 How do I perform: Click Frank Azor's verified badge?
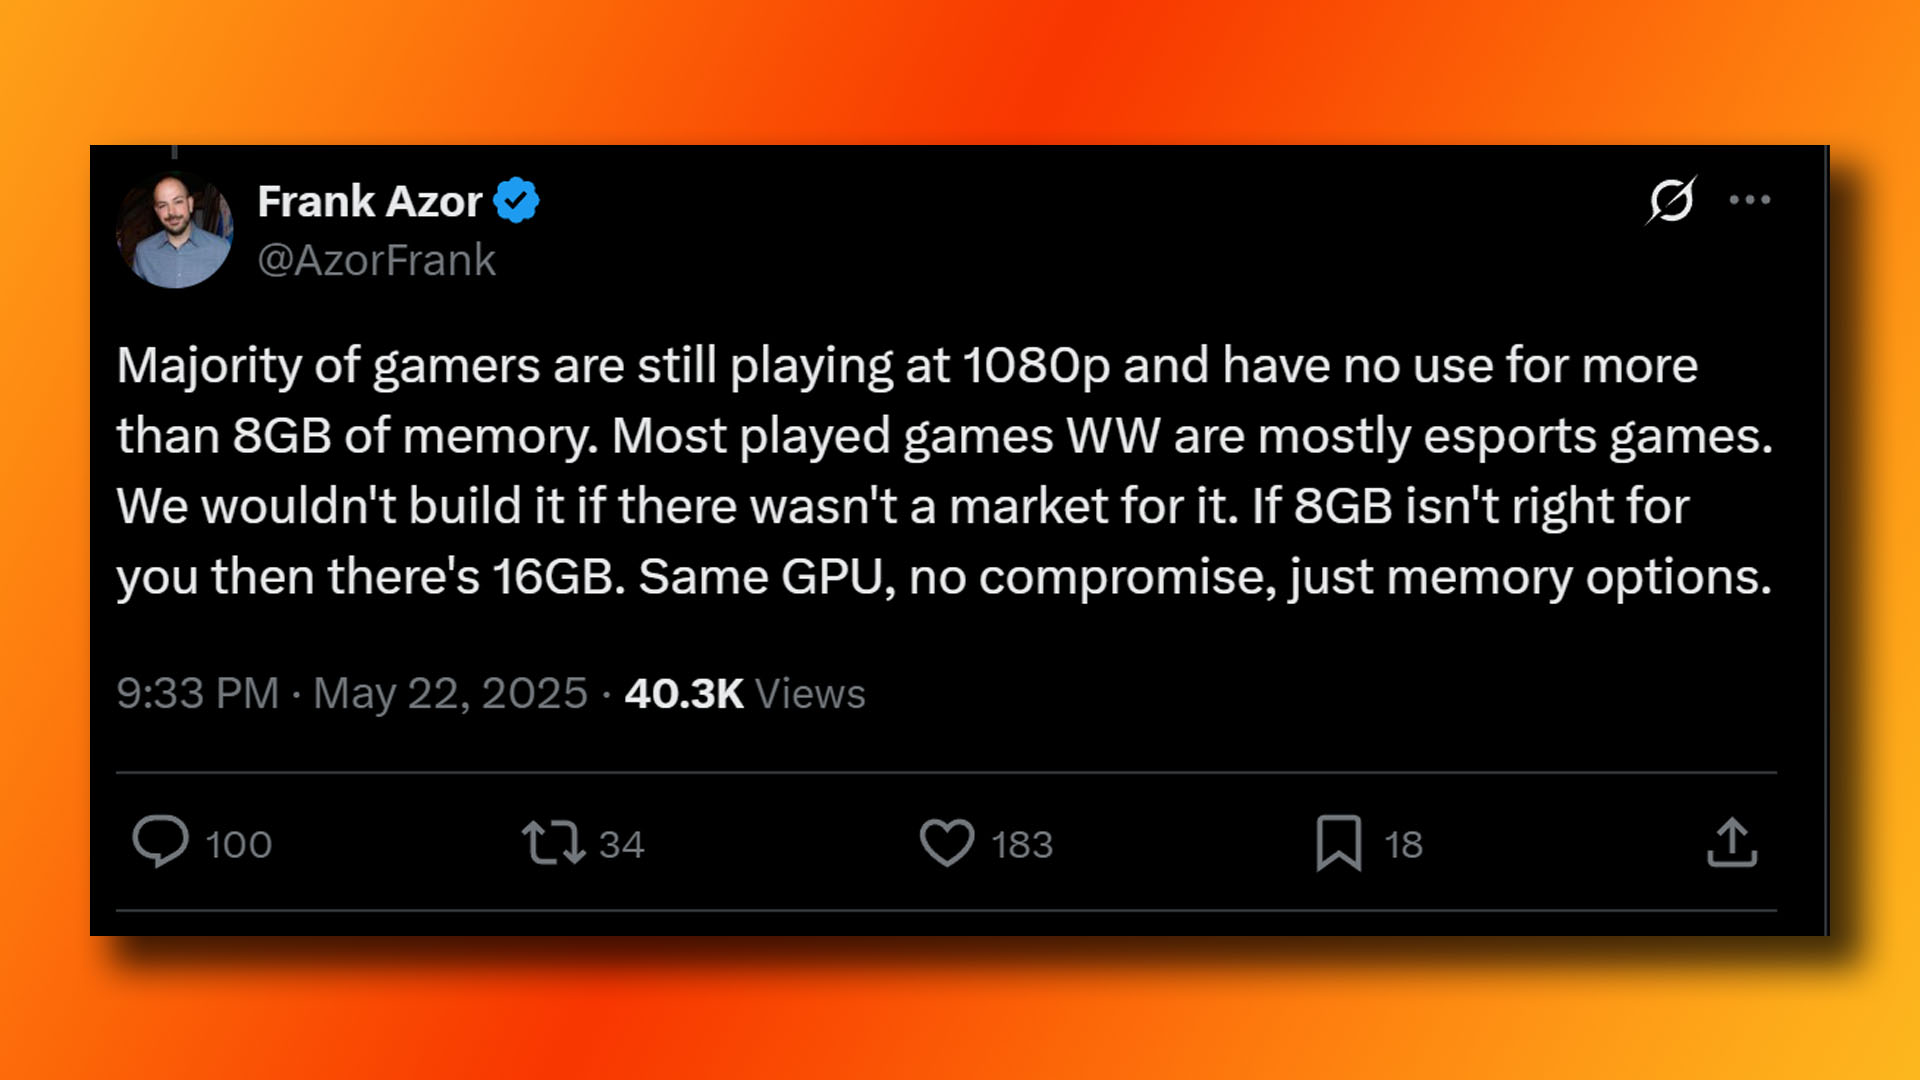(516, 200)
